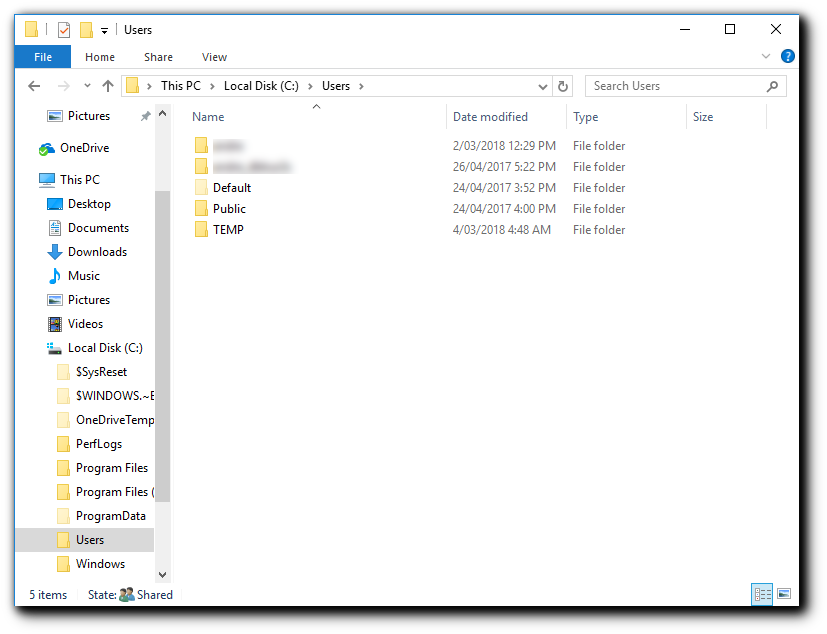Screen dimensions: 827x634
Task: Click the up-one-level arrow
Action: tap(108, 86)
